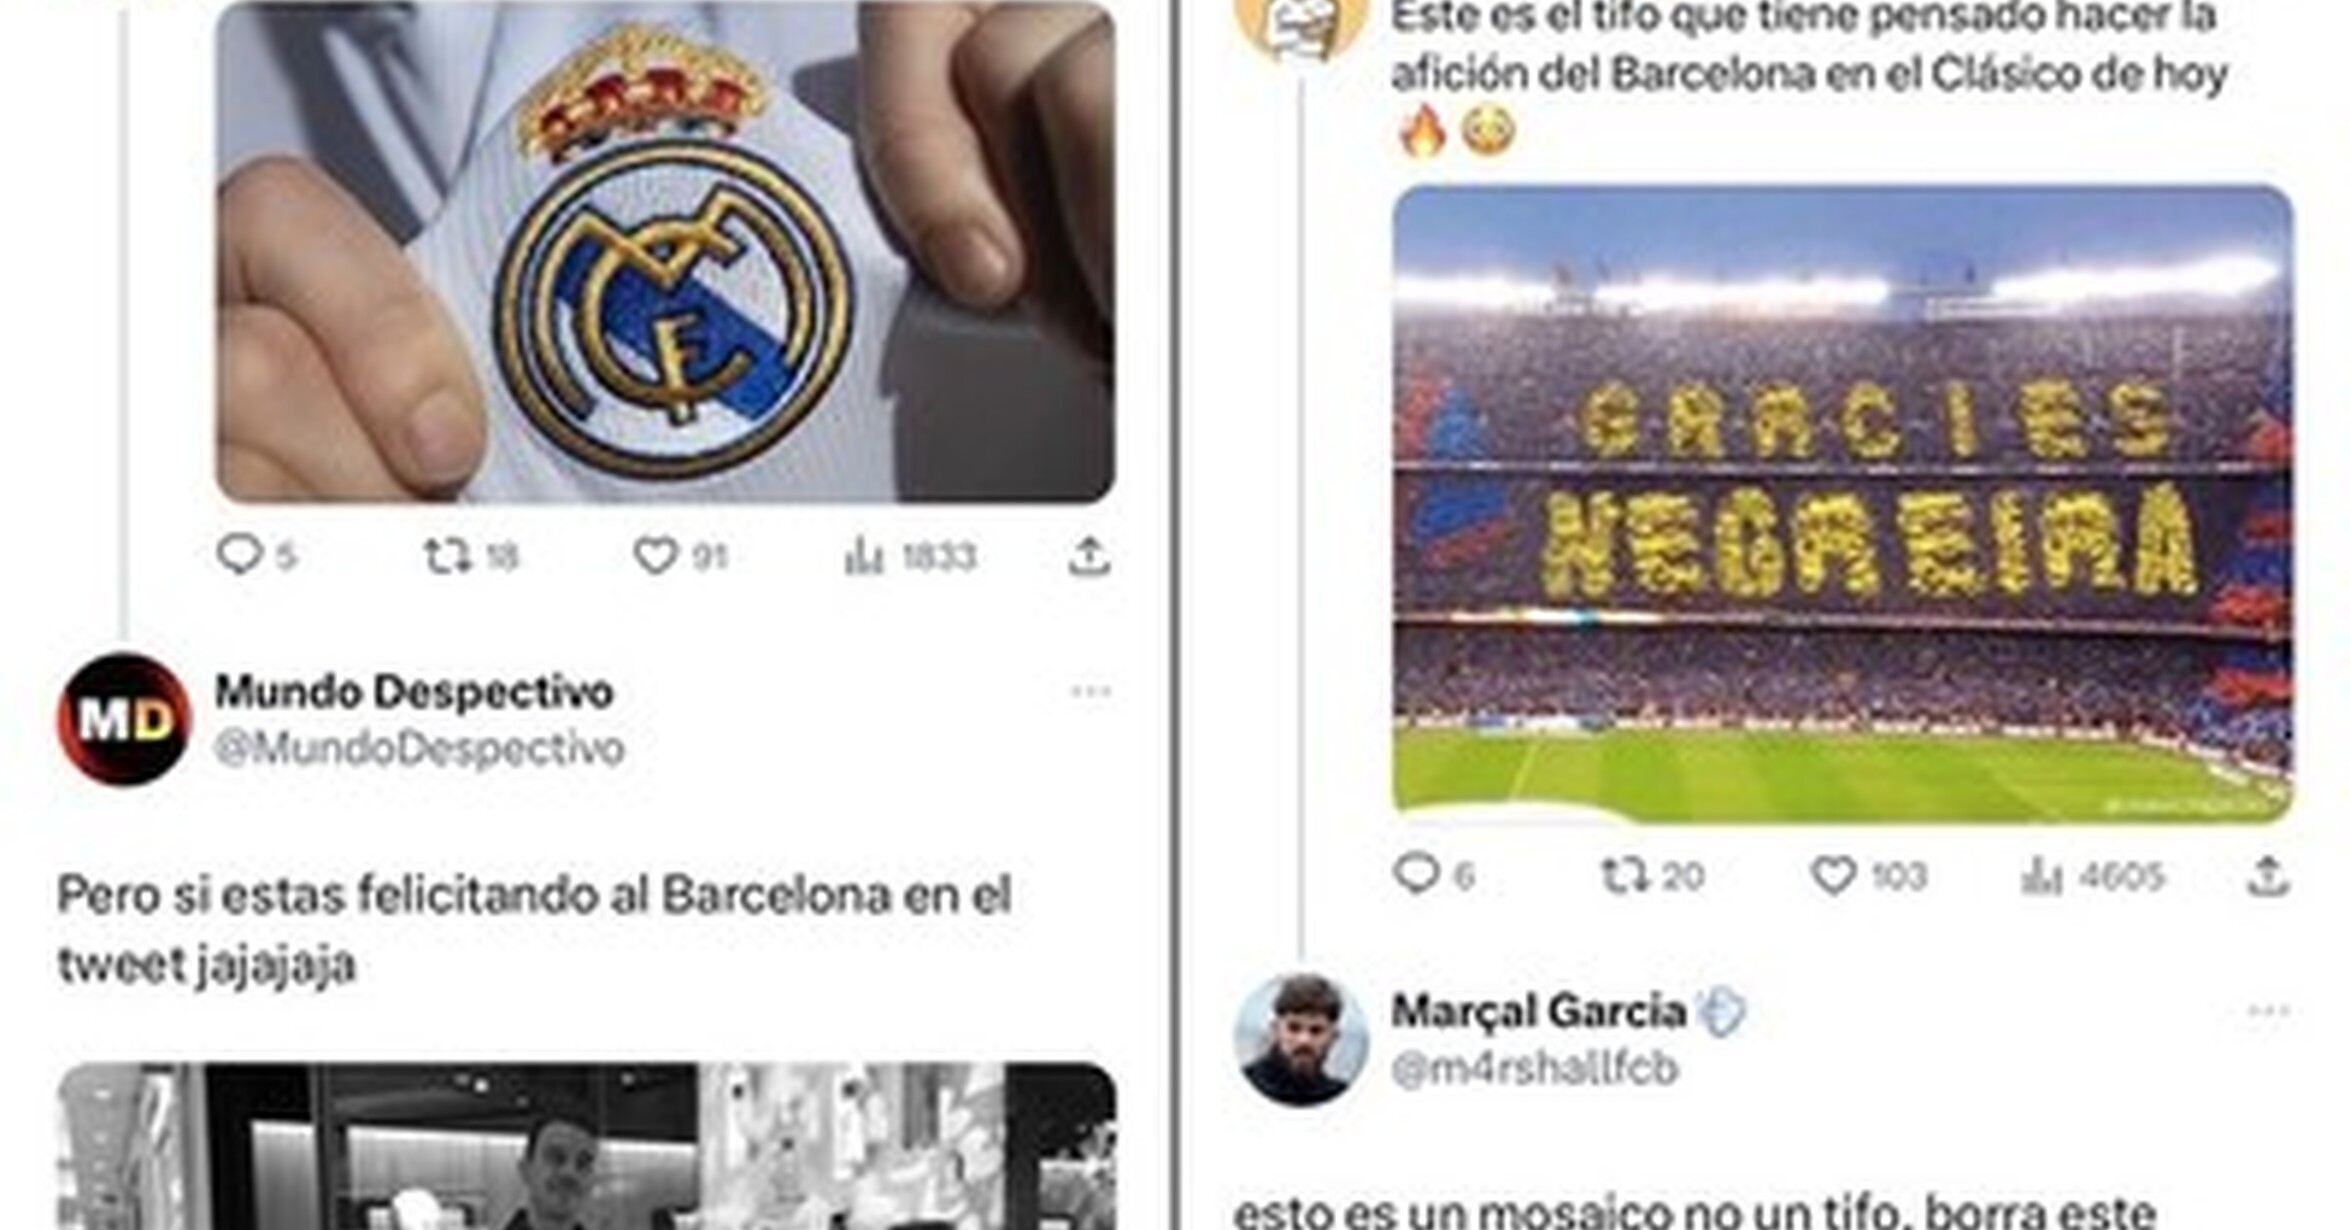
Task: Reply to the Gracies Negreira tifo tweet
Action: (x=1434, y=875)
